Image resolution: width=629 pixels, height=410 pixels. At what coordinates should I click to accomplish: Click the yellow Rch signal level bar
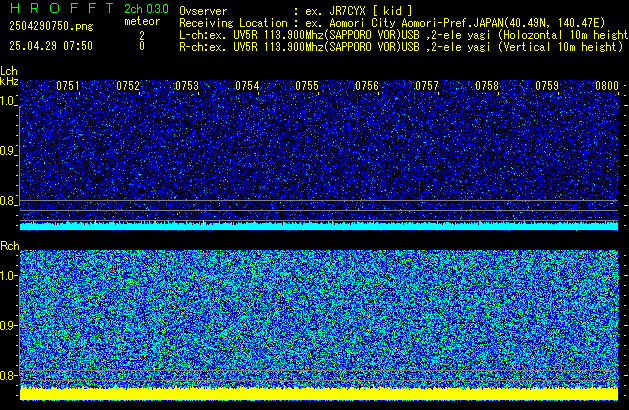(x=319, y=394)
